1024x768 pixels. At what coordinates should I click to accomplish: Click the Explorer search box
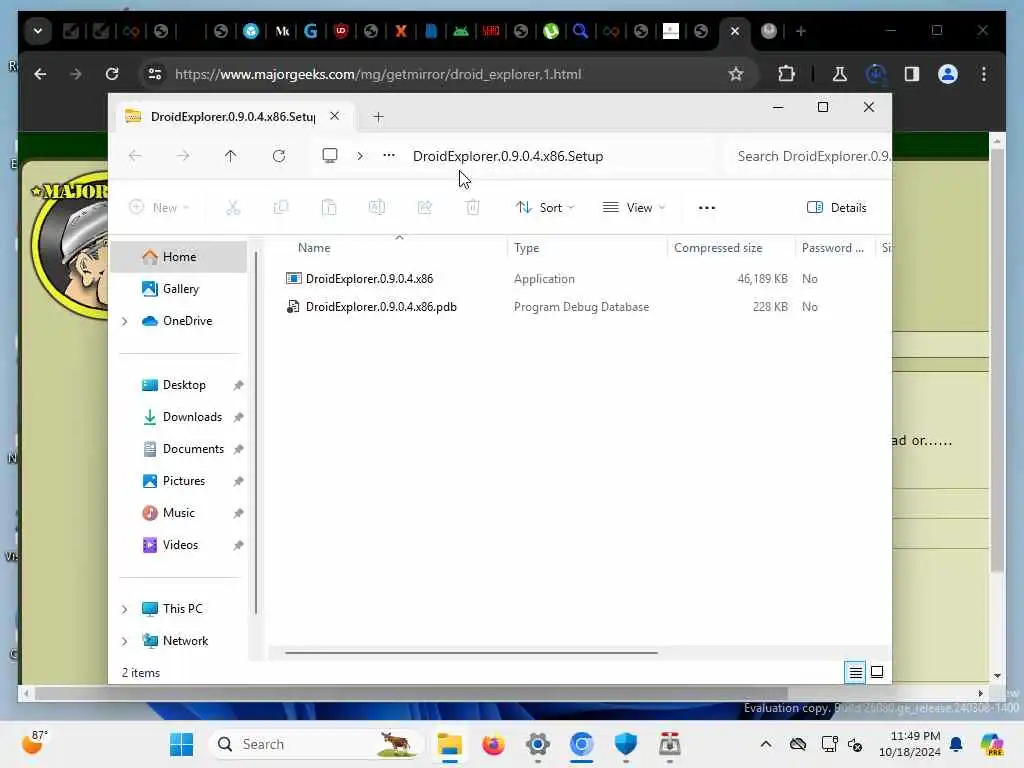[808, 156]
